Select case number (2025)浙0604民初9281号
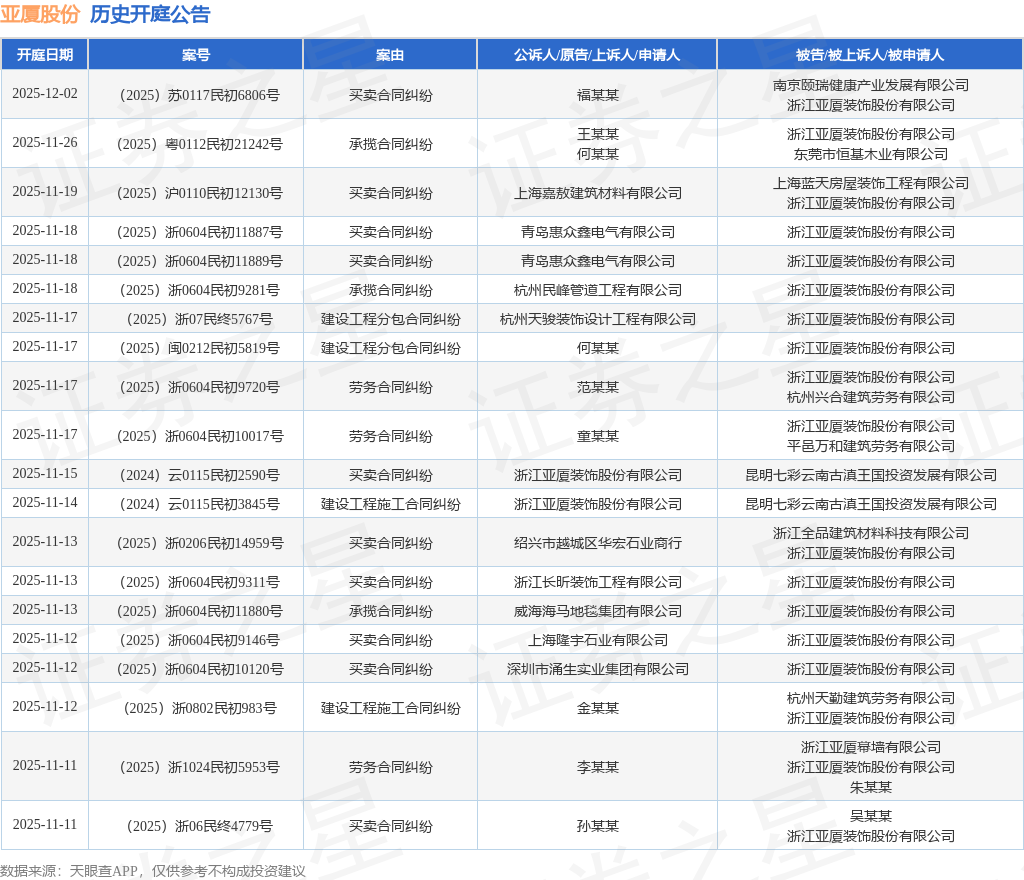This screenshot has height=880, width=1024. [199, 291]
